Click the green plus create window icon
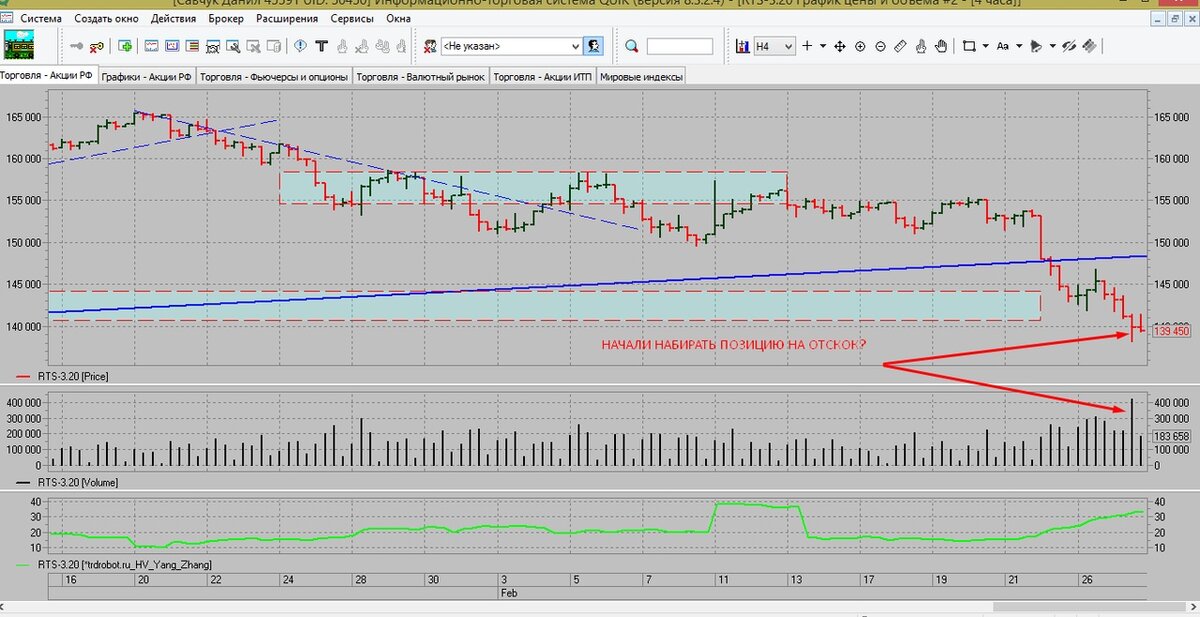1200x617 pixels. tap(126, 46)
